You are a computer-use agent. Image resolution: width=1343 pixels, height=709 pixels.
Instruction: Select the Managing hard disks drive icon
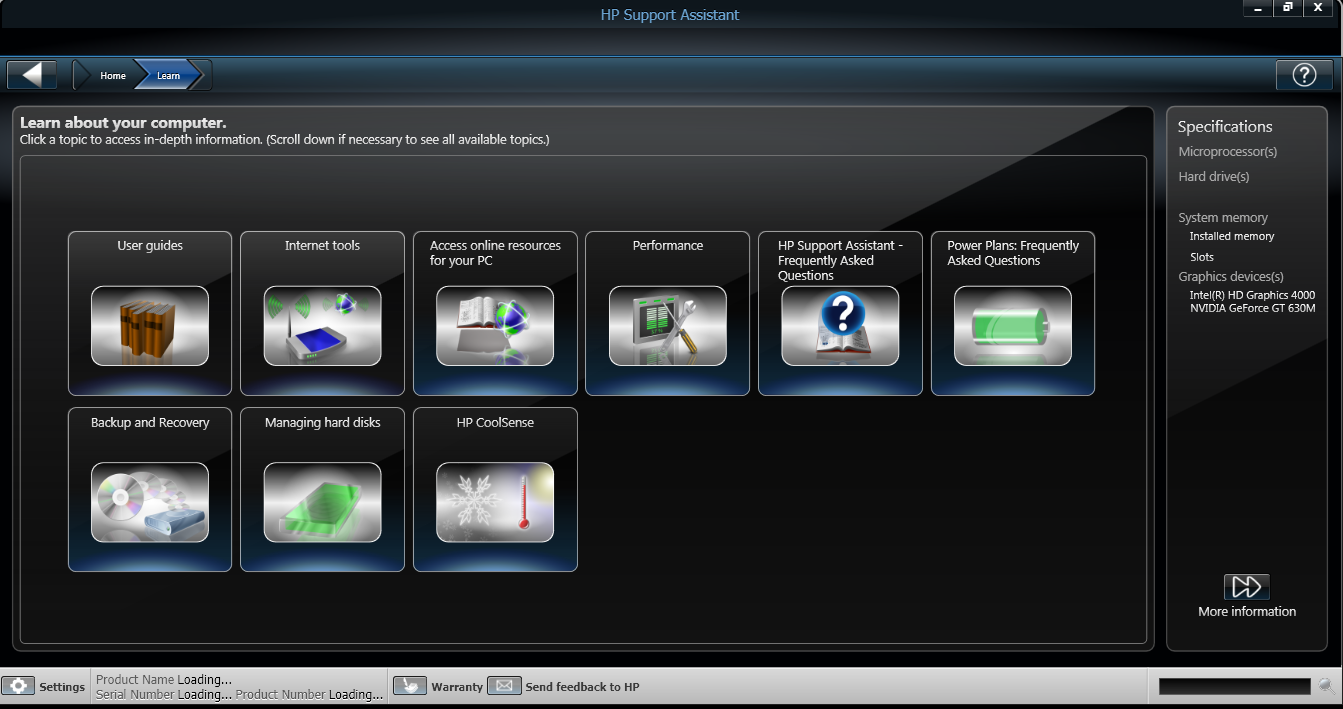[322, 502]
